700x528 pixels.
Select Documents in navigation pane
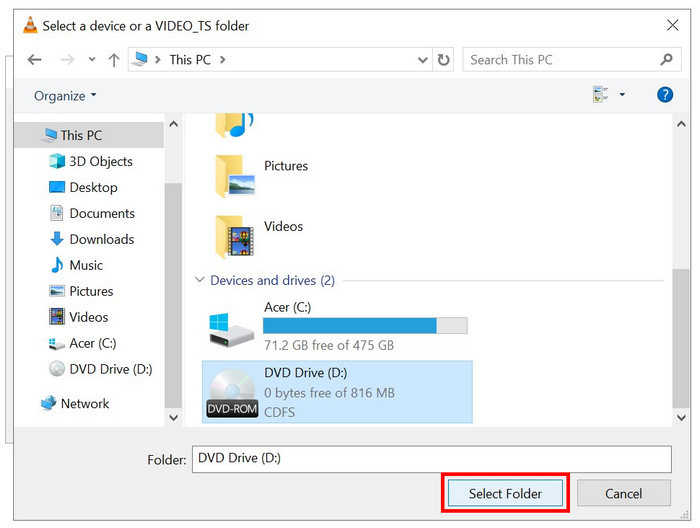[x=102, y=213]
